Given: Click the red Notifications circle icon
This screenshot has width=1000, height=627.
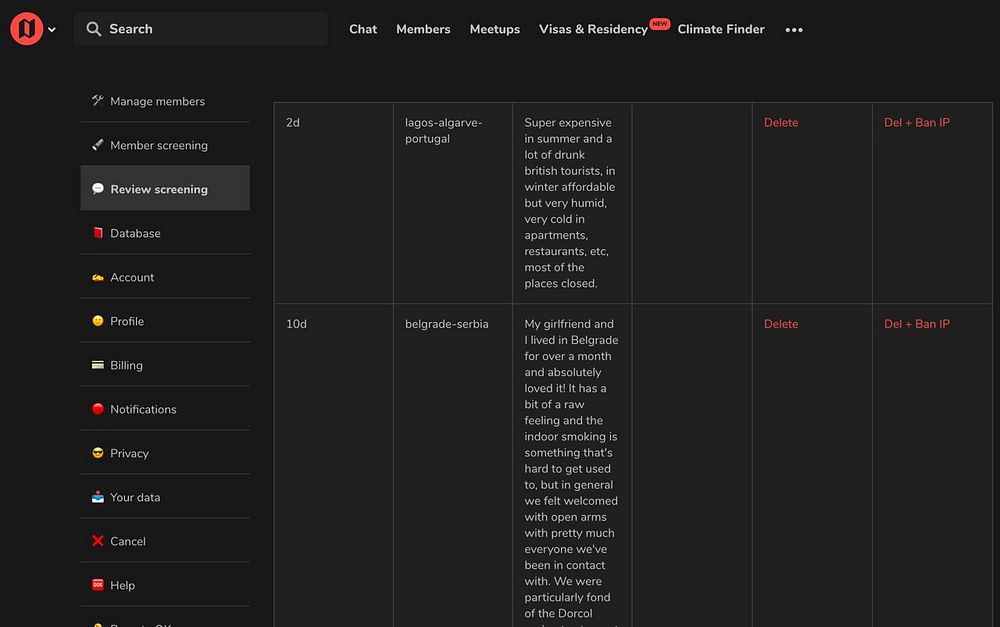Looking at the screenshot, I should point(98,409).
